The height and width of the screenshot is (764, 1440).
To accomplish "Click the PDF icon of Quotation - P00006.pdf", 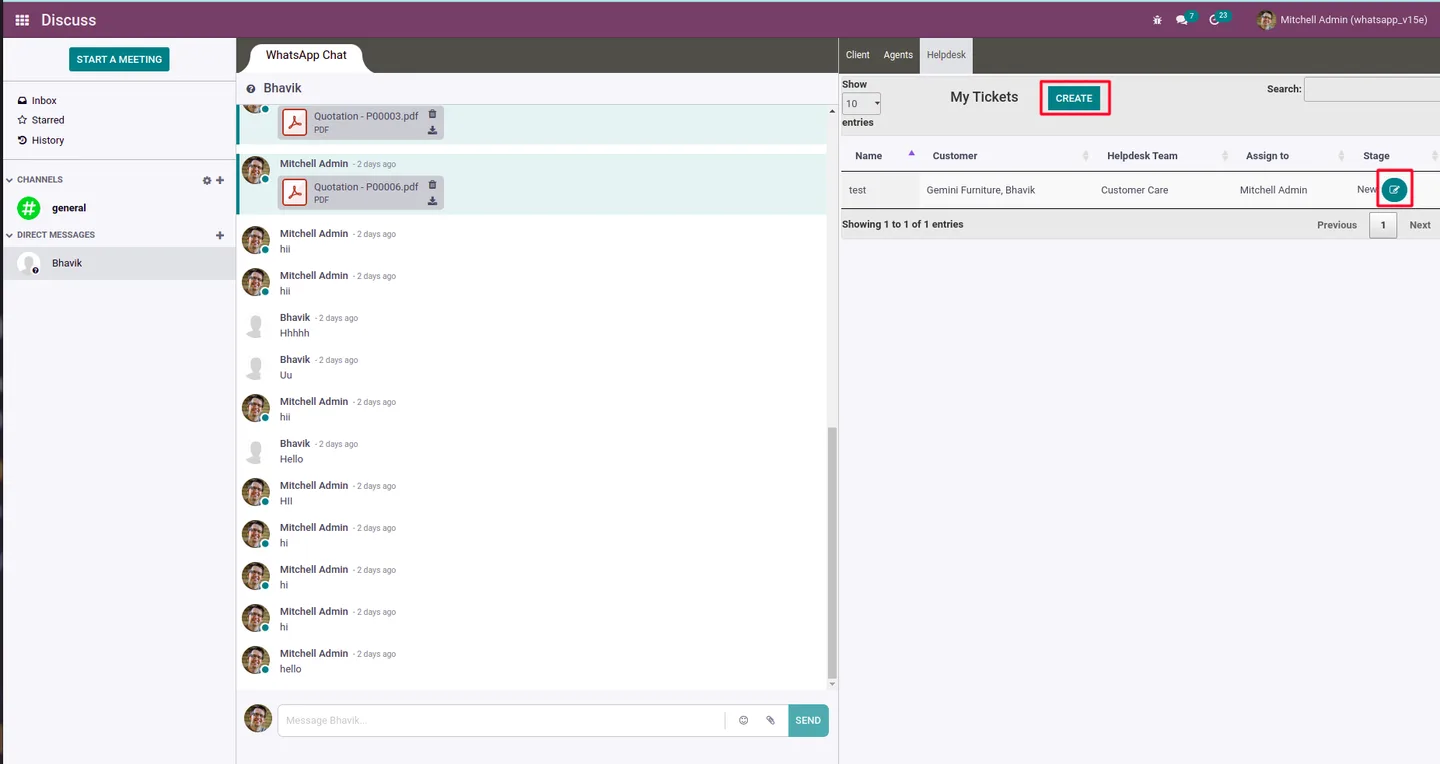I will click(x=294, y=192).
